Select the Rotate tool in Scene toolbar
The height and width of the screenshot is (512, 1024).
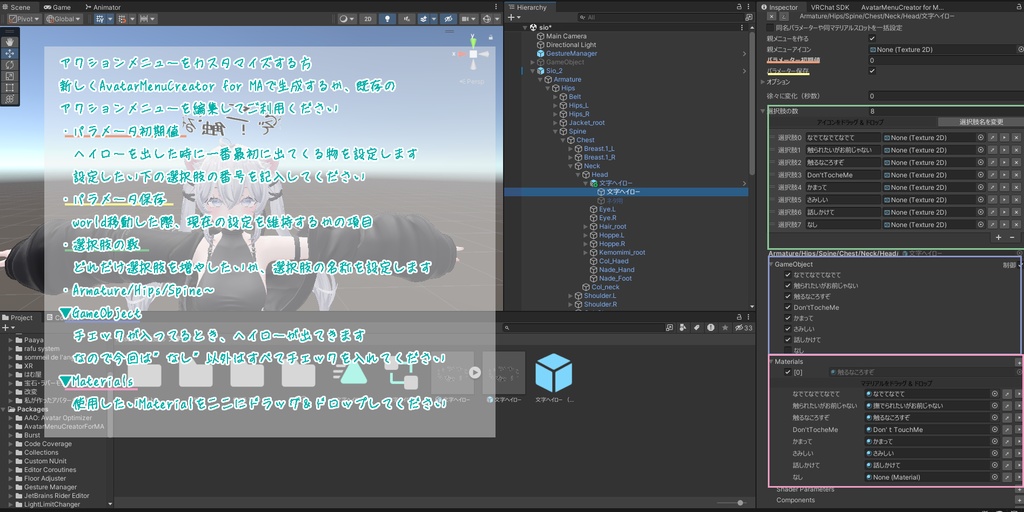[10, 65]
